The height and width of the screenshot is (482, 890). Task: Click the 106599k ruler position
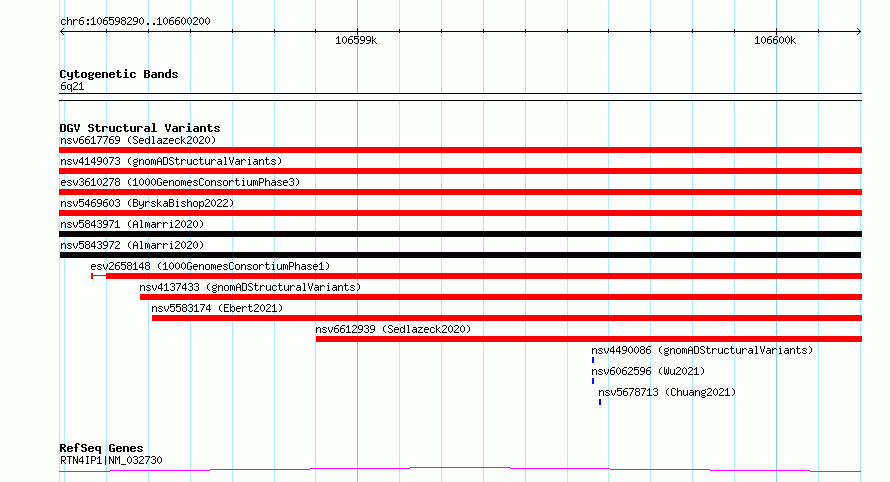(356, 40)
